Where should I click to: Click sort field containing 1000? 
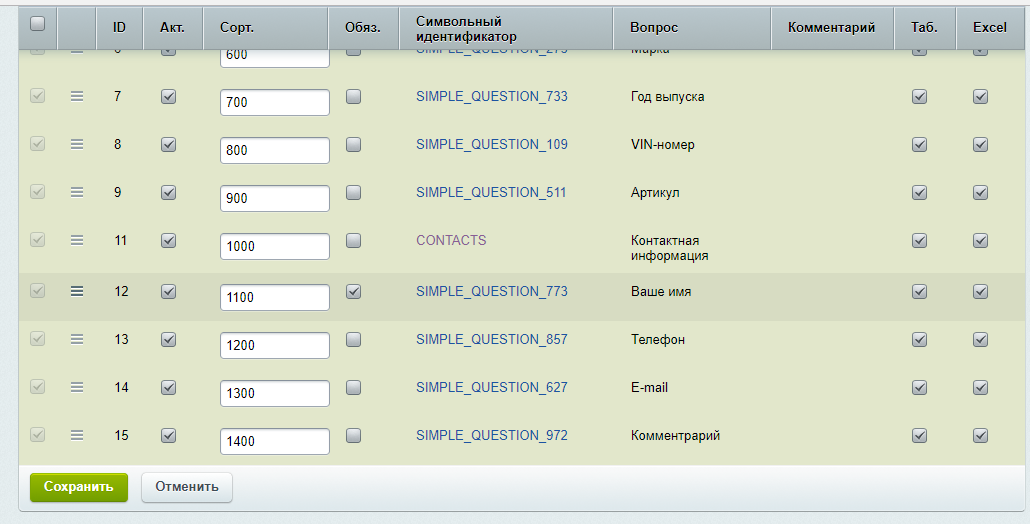point(274,247)
